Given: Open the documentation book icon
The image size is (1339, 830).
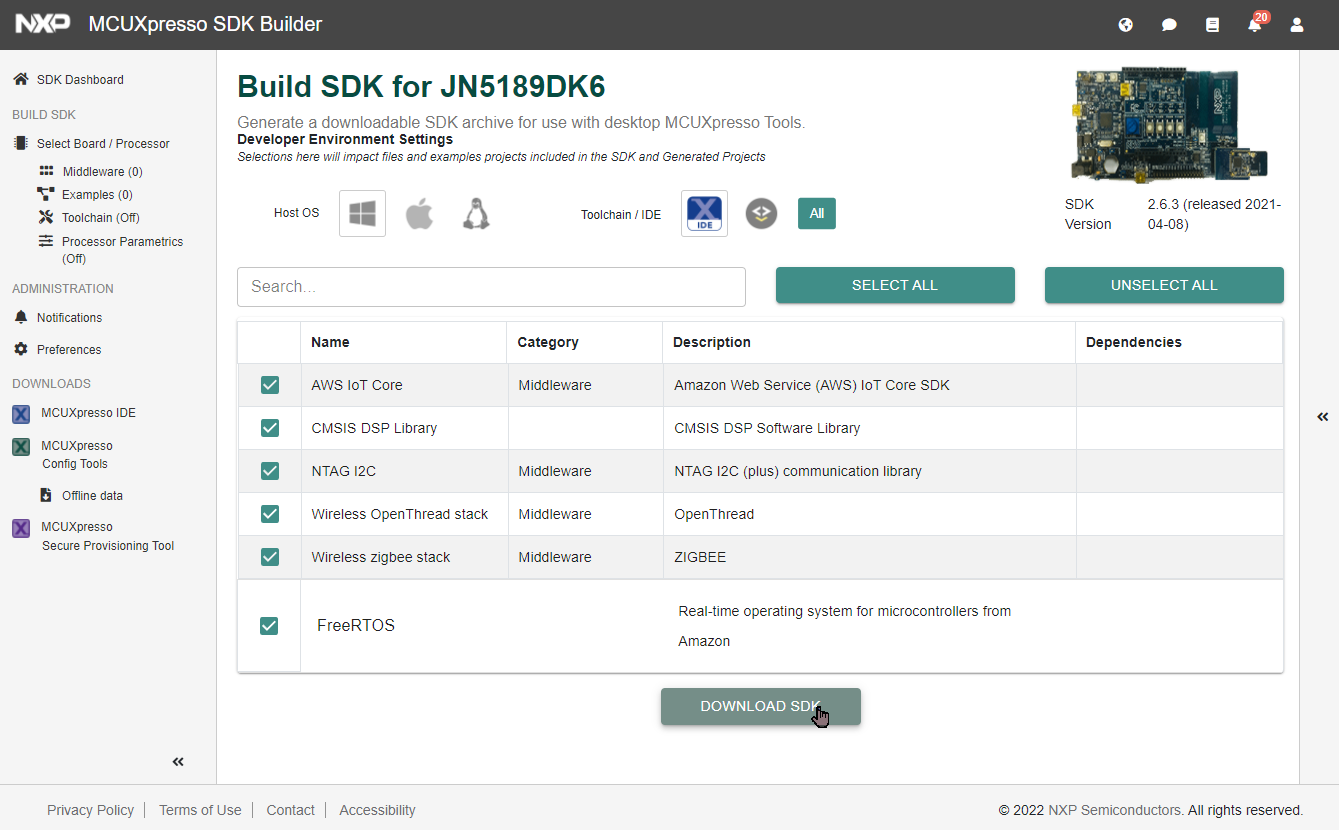Looking at the screenshot, I should (1212, 25).
